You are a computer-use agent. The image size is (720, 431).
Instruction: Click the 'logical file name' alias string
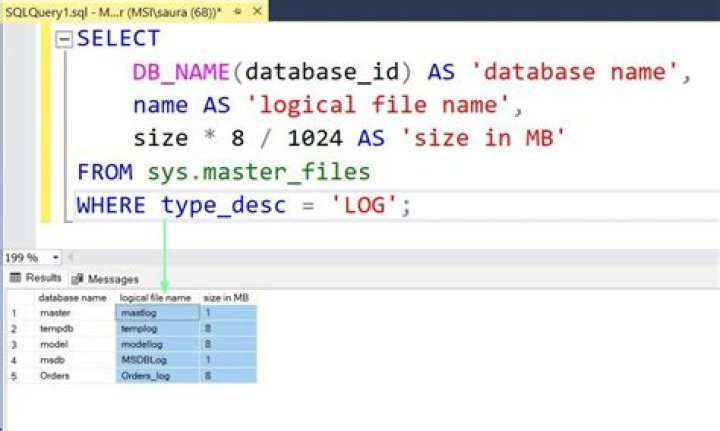(x=378, y=105)
